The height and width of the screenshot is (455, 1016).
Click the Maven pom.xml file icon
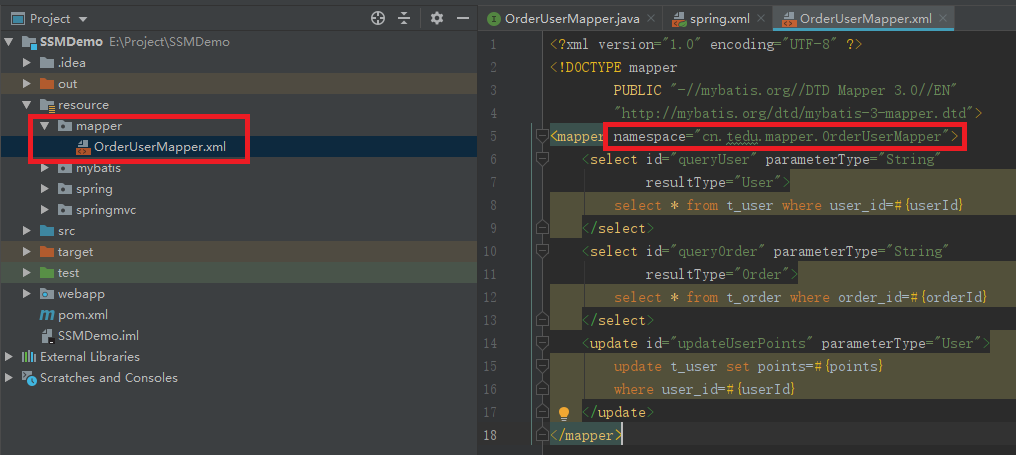[47, 315]
